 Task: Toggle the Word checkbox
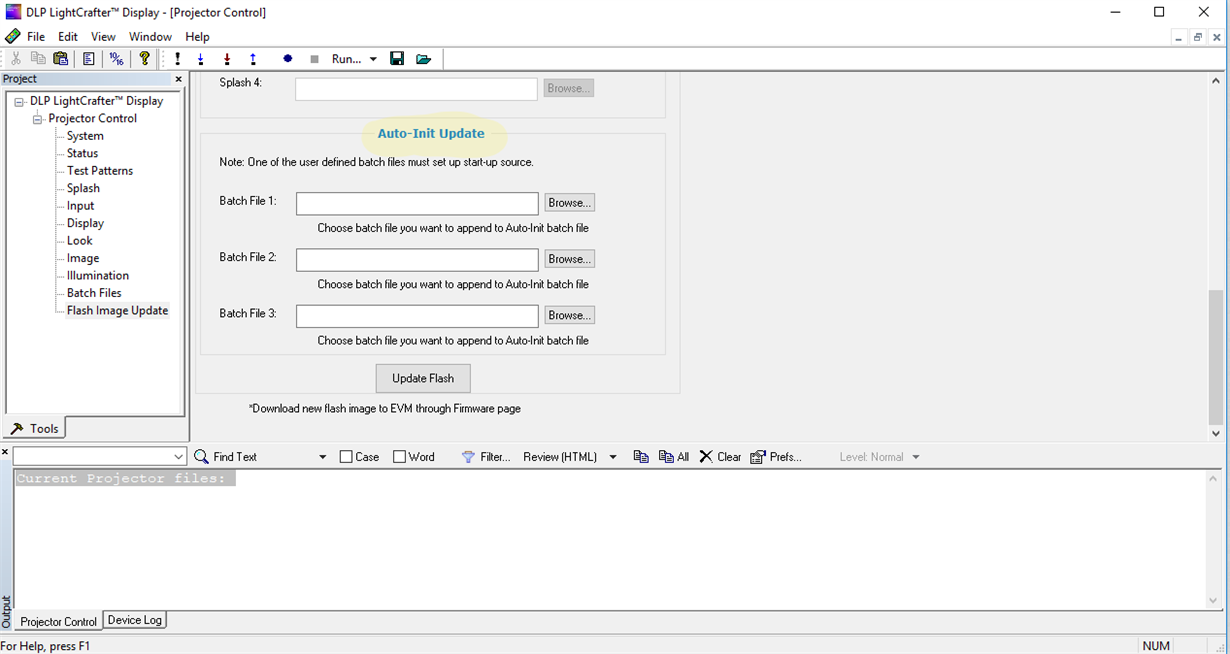(x=399, y=457)
